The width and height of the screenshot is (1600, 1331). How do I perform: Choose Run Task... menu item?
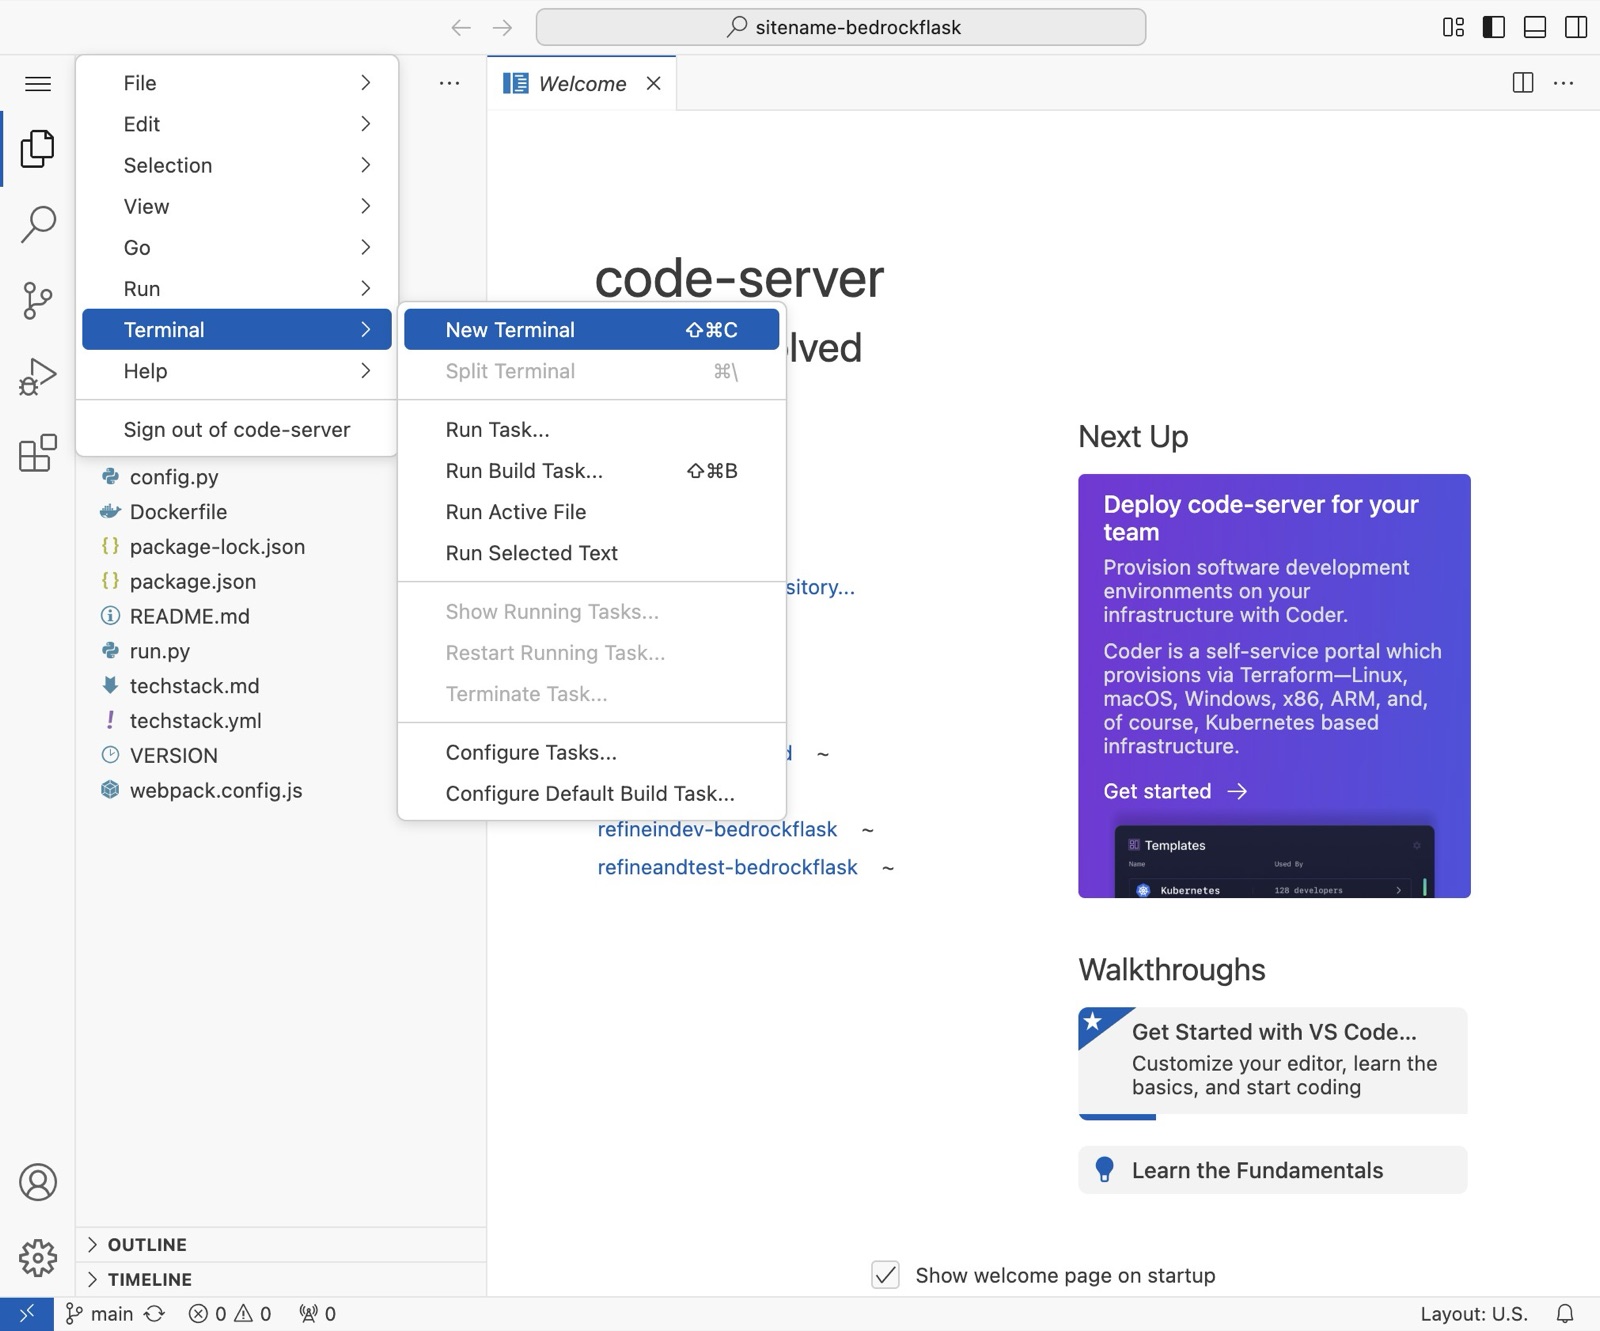(x=592, y=429)
